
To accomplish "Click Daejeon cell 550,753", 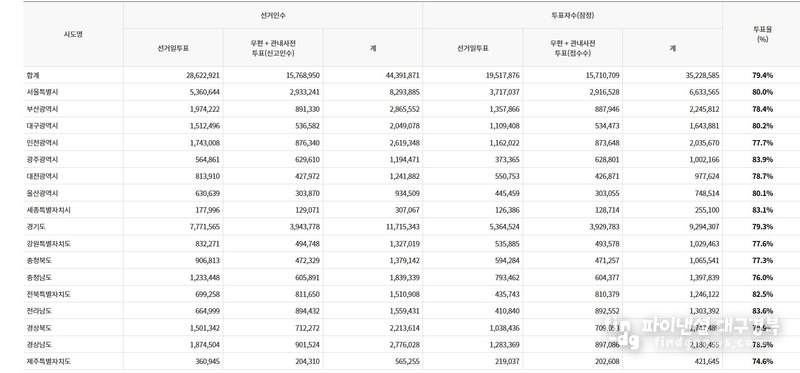I will click(x=508, y=176).
